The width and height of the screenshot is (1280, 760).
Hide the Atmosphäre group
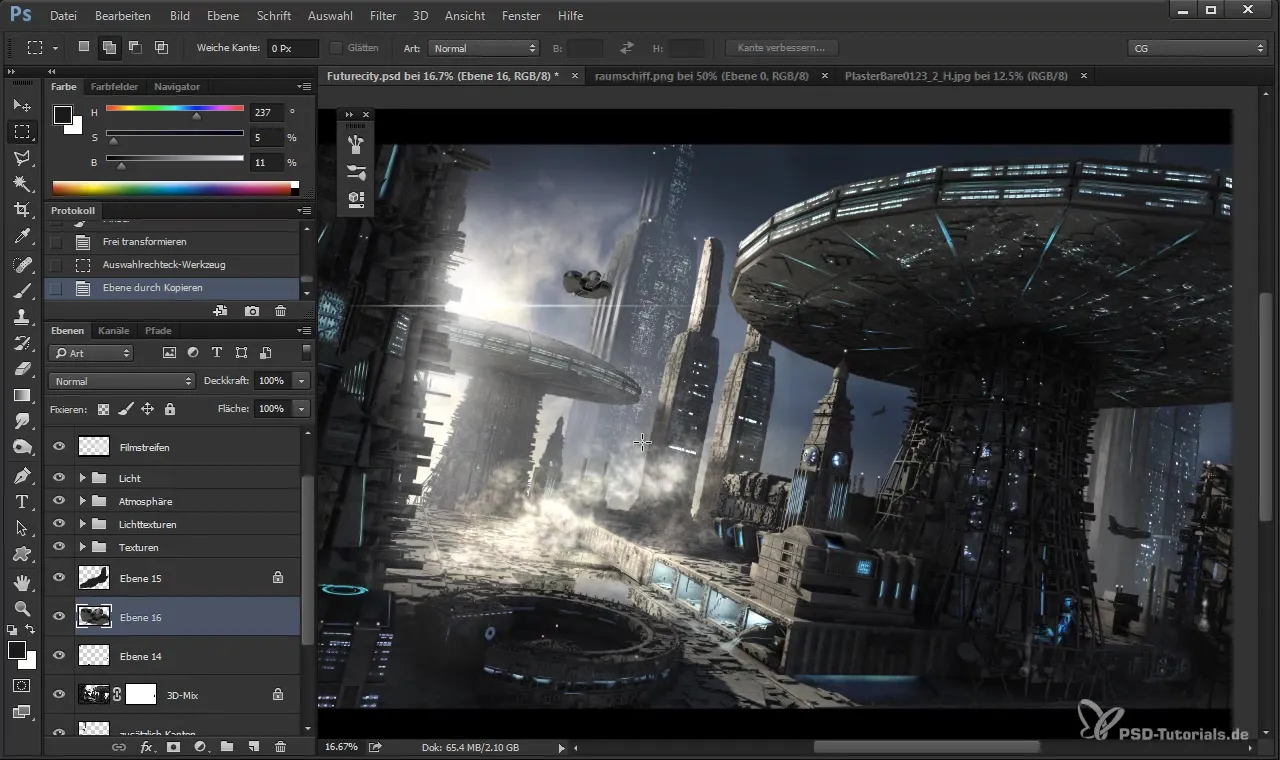(x=59, y=501)
